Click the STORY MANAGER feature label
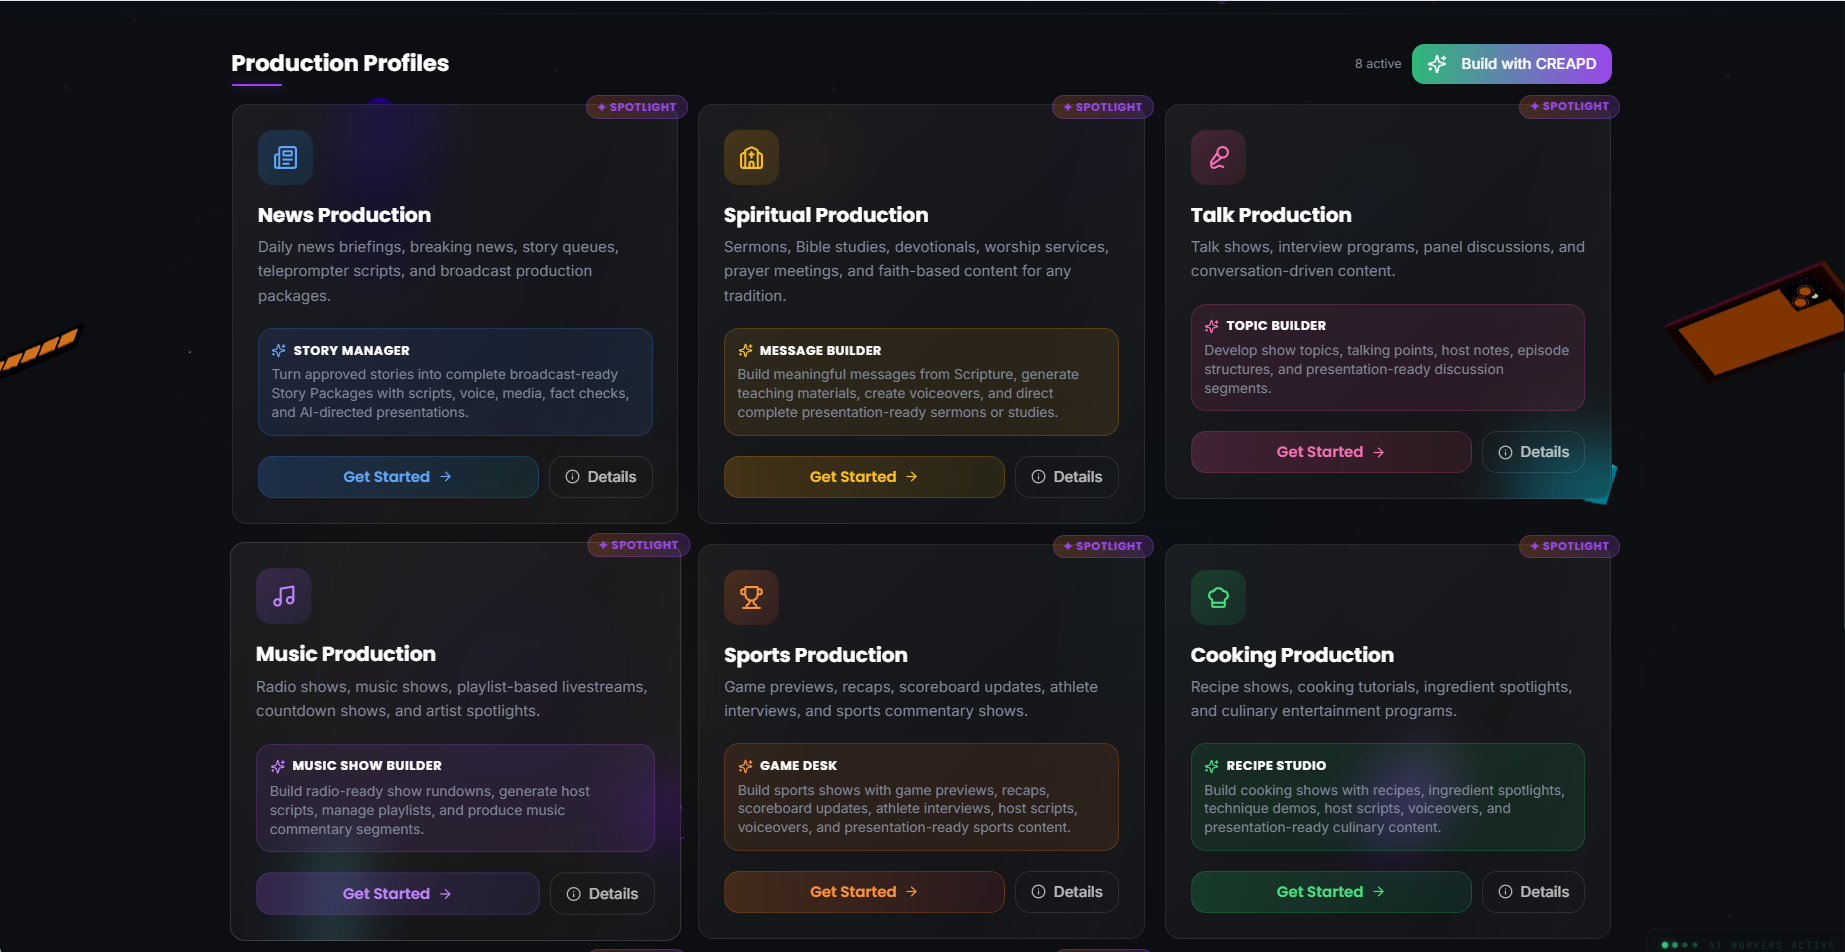This screenshot has width=1845, height=952. click(351, 351)
